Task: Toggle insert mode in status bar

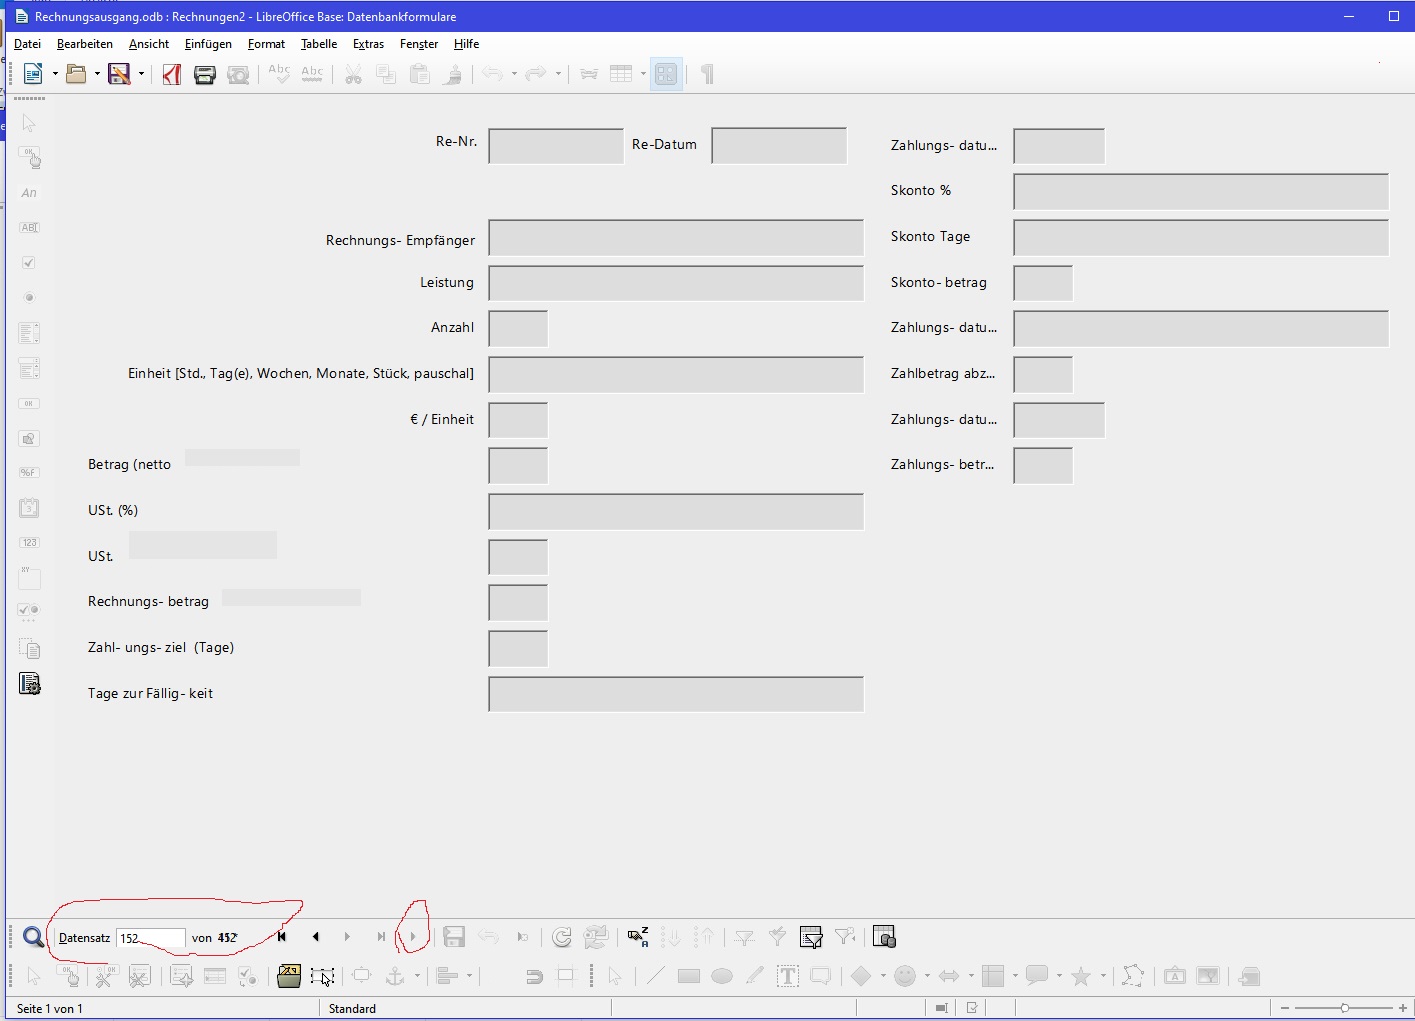Action: (940, 1008)
